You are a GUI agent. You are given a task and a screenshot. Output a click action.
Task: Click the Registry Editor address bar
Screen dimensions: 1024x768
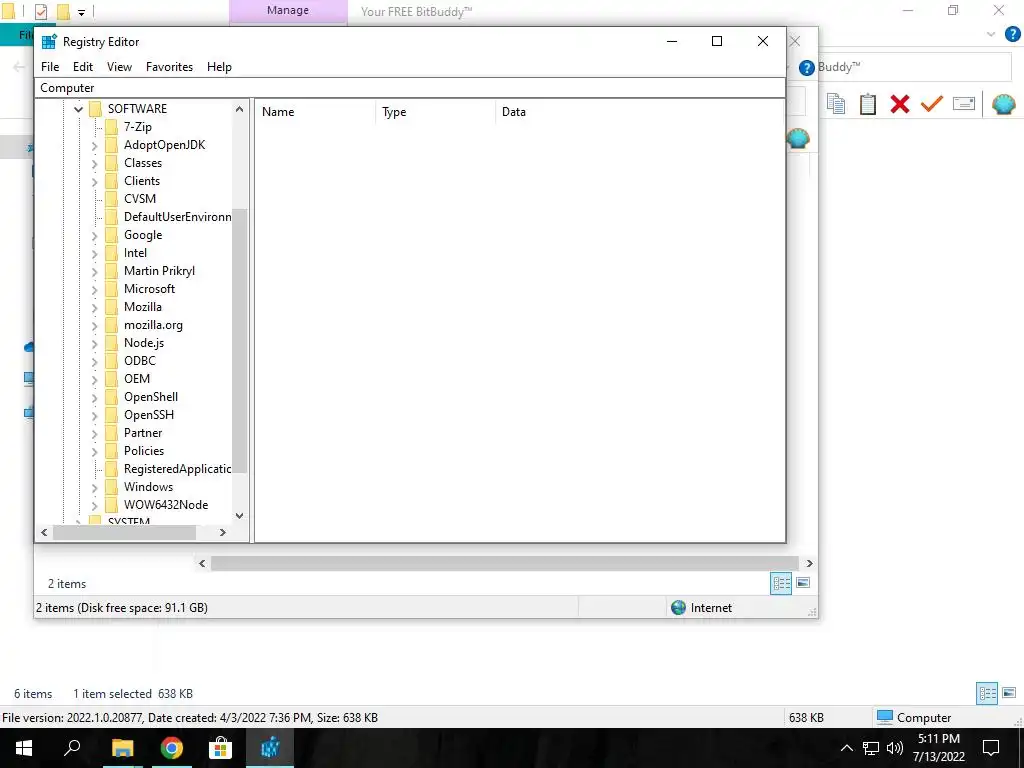pos(410,88)
